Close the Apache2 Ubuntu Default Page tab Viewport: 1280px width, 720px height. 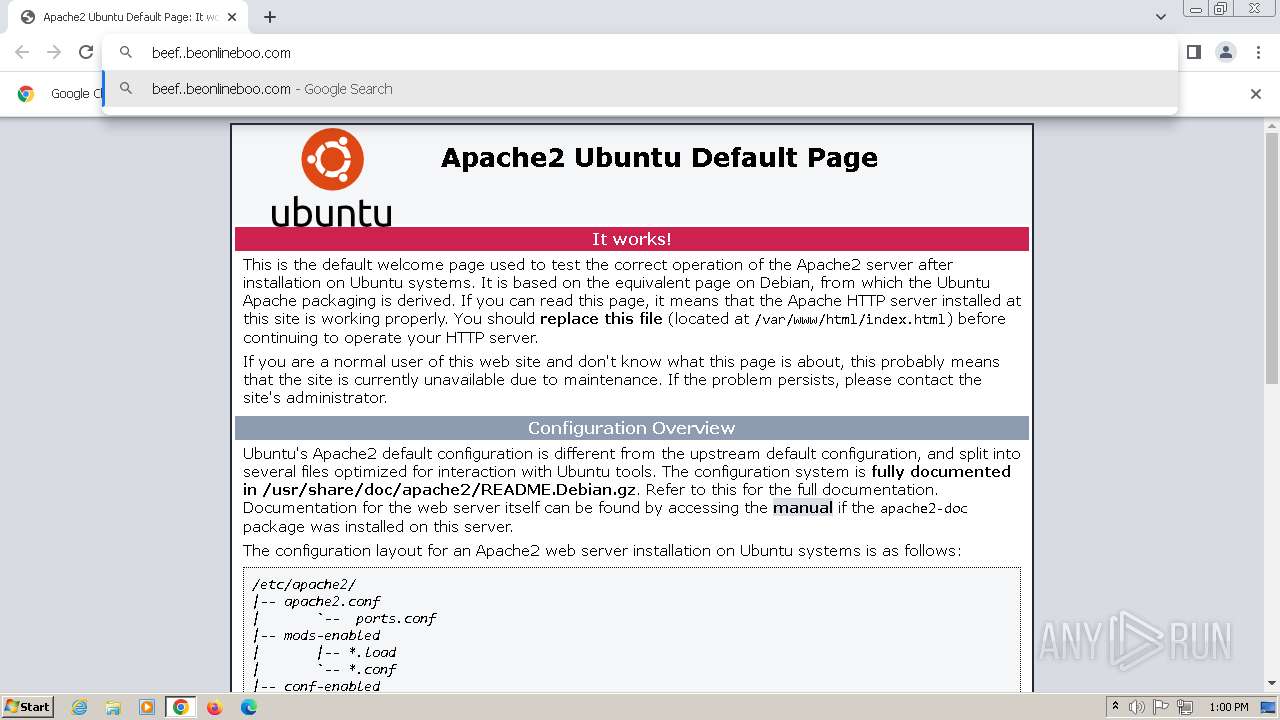232,17
